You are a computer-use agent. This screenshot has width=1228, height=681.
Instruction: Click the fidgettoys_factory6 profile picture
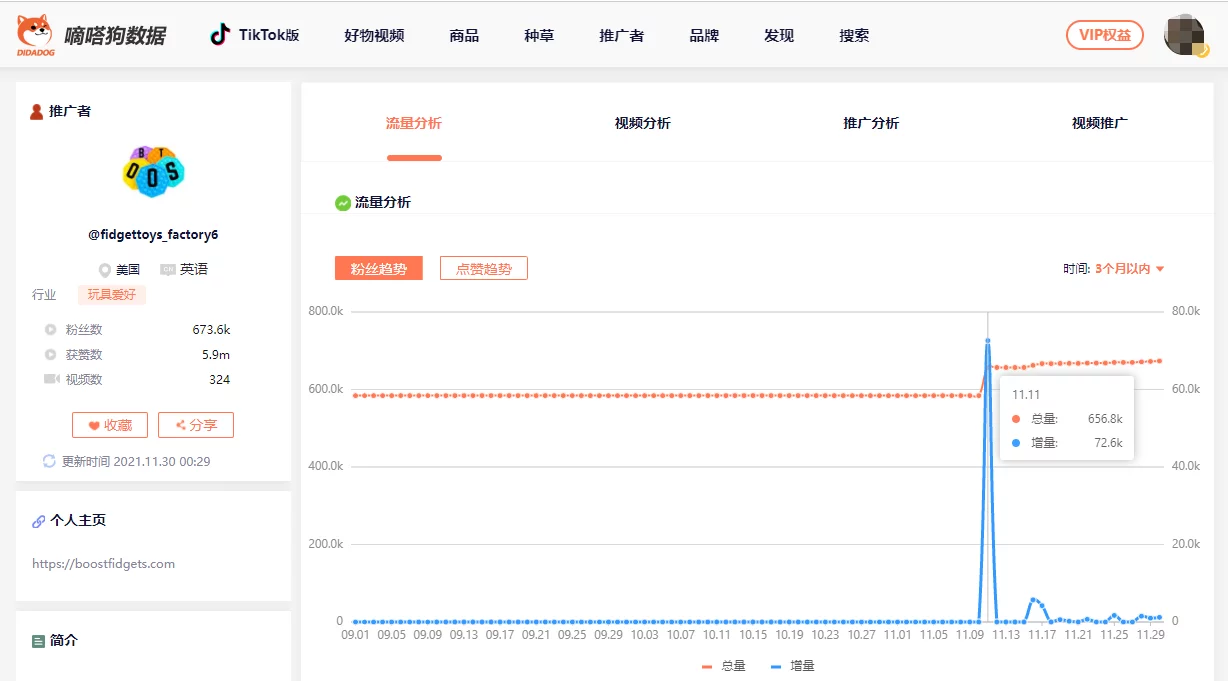pyautogui.click(x=153, y=171)
